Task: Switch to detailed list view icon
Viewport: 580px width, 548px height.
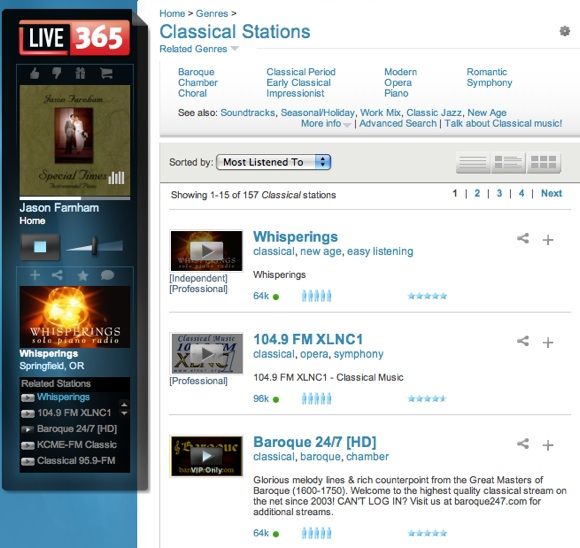Action: point(508,163)
